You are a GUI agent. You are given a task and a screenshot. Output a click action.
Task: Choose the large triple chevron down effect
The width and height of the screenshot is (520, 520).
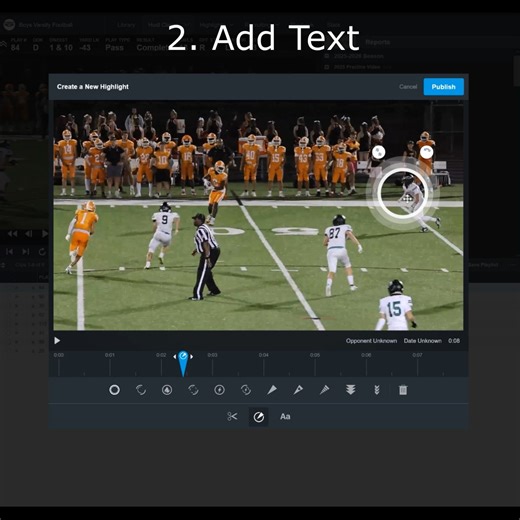point(350,390)
